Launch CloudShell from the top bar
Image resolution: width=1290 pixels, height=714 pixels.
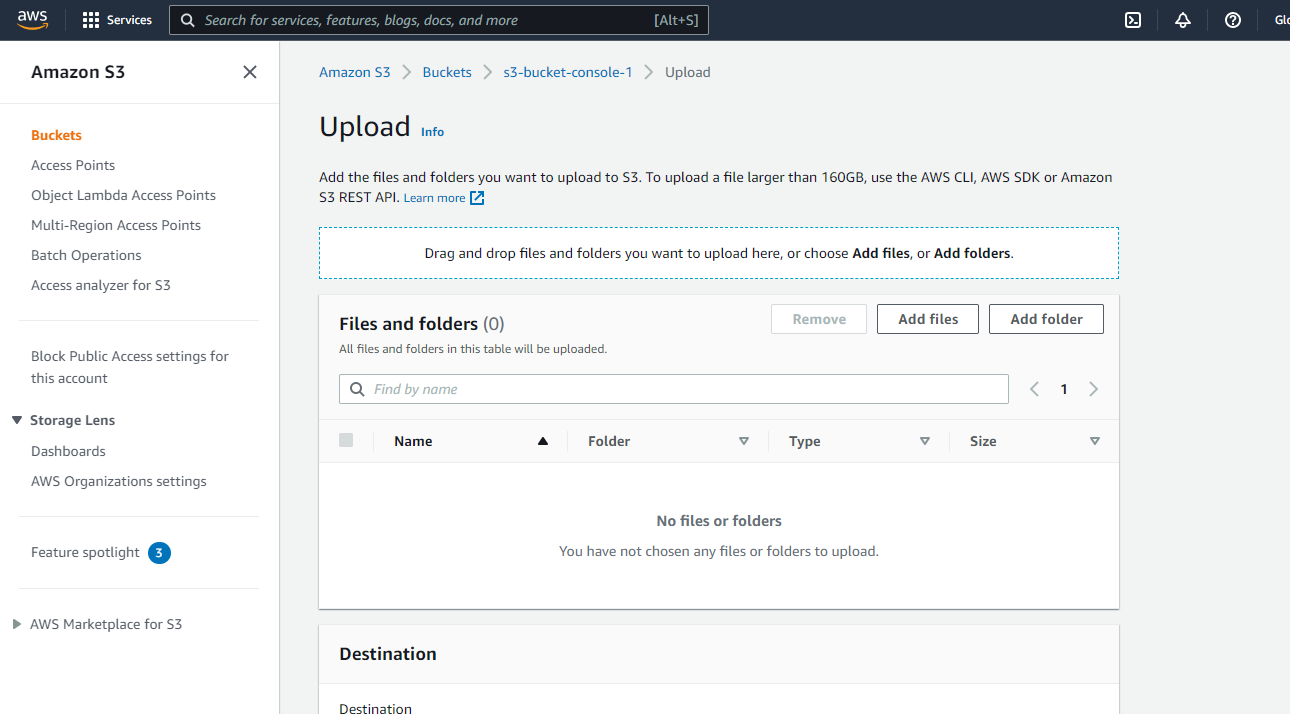[1133, 20]
